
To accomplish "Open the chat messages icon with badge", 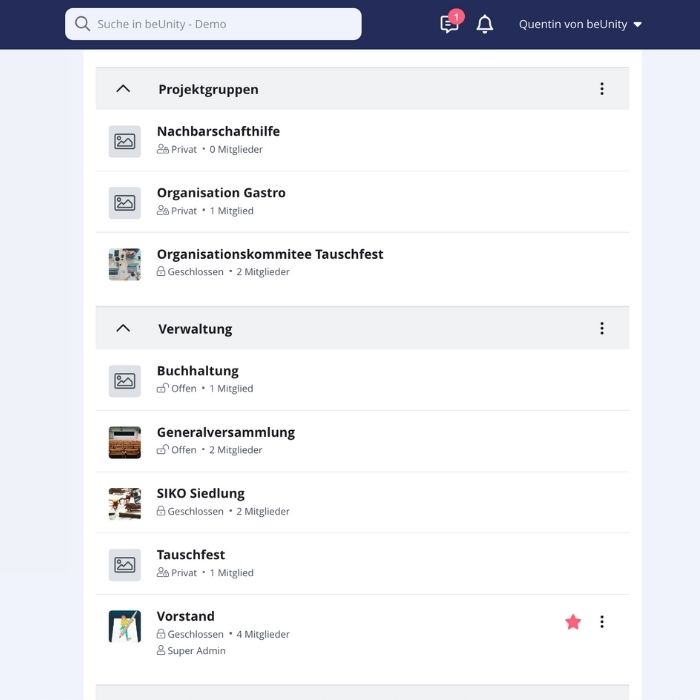I will [450, 24].
